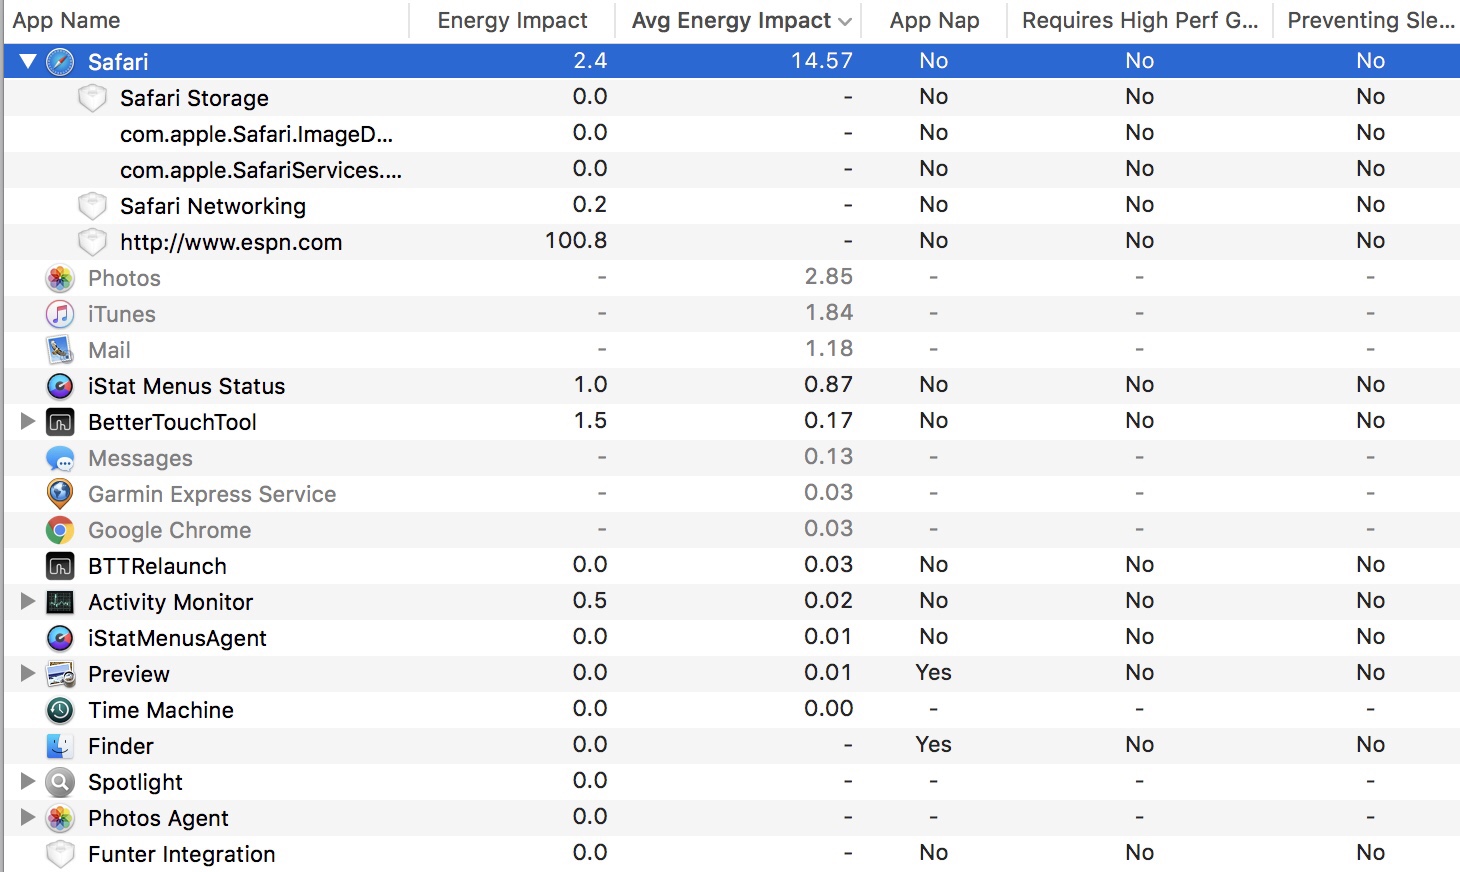Click the Safari Networking shield icon
The width and height of the screenshot is (1460, 872).
(x=92, y=206)
